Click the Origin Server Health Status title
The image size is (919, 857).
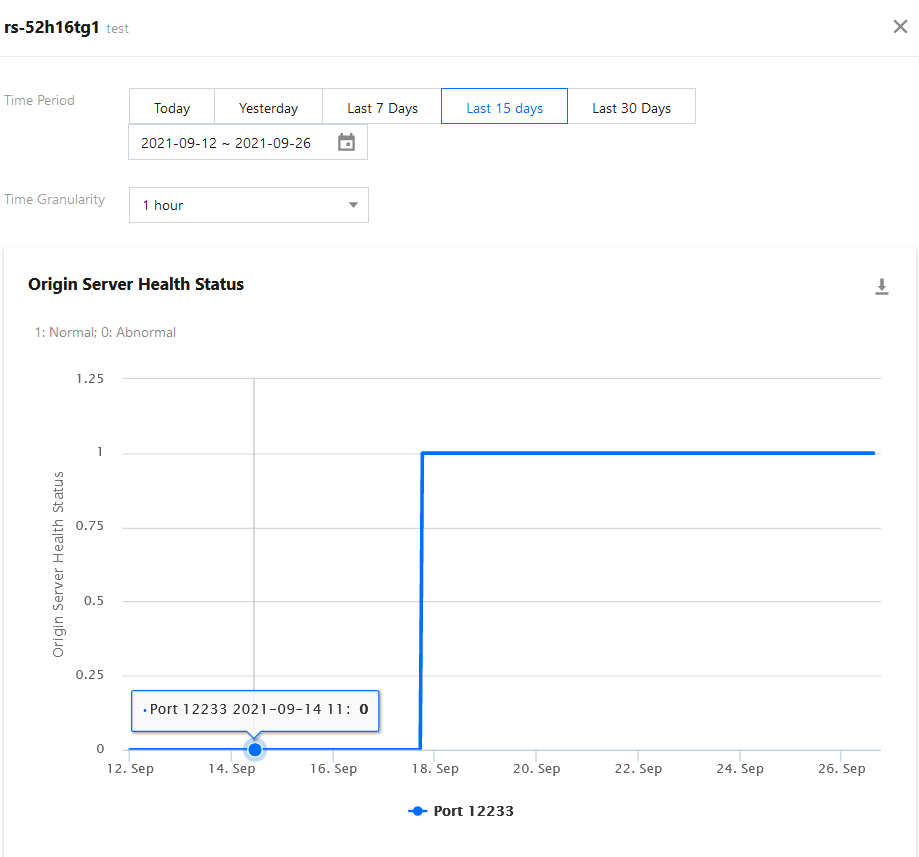pyautogui.click(x=136, y=284)
